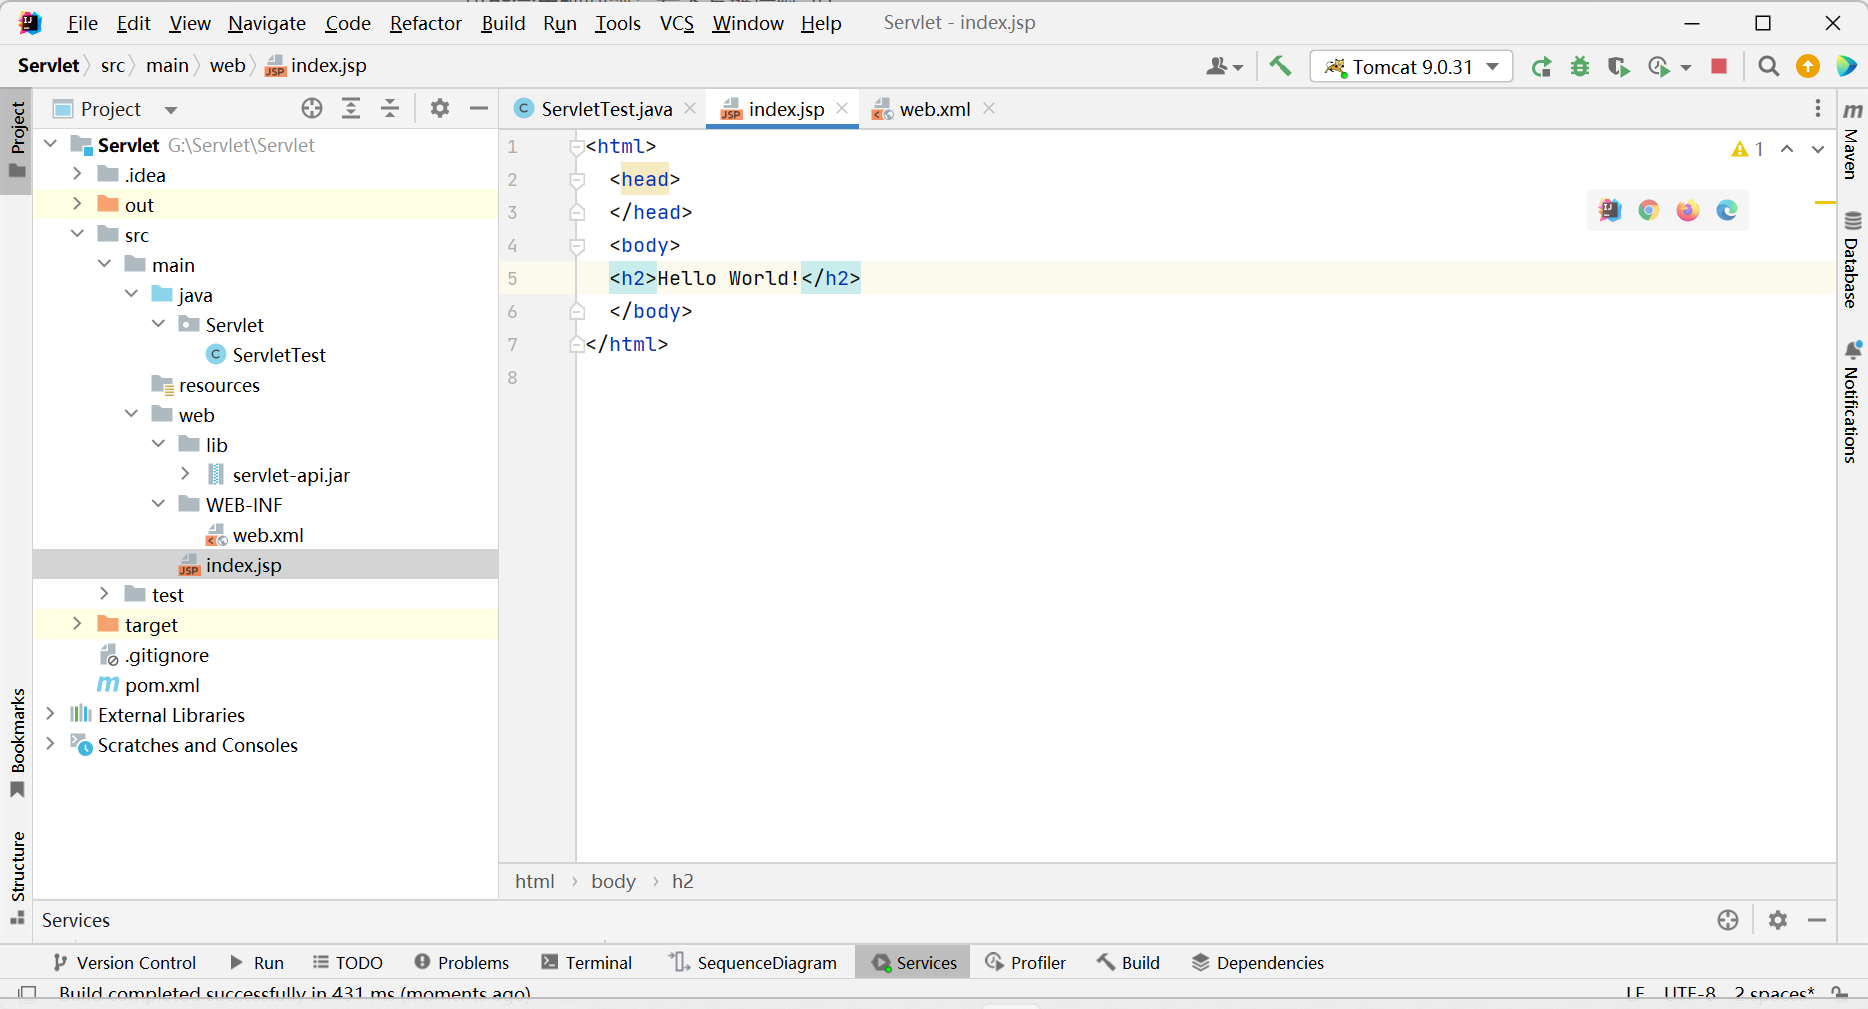Open the user account icon in toolbar
1868x1009 pixels.
click(1224, 66)
